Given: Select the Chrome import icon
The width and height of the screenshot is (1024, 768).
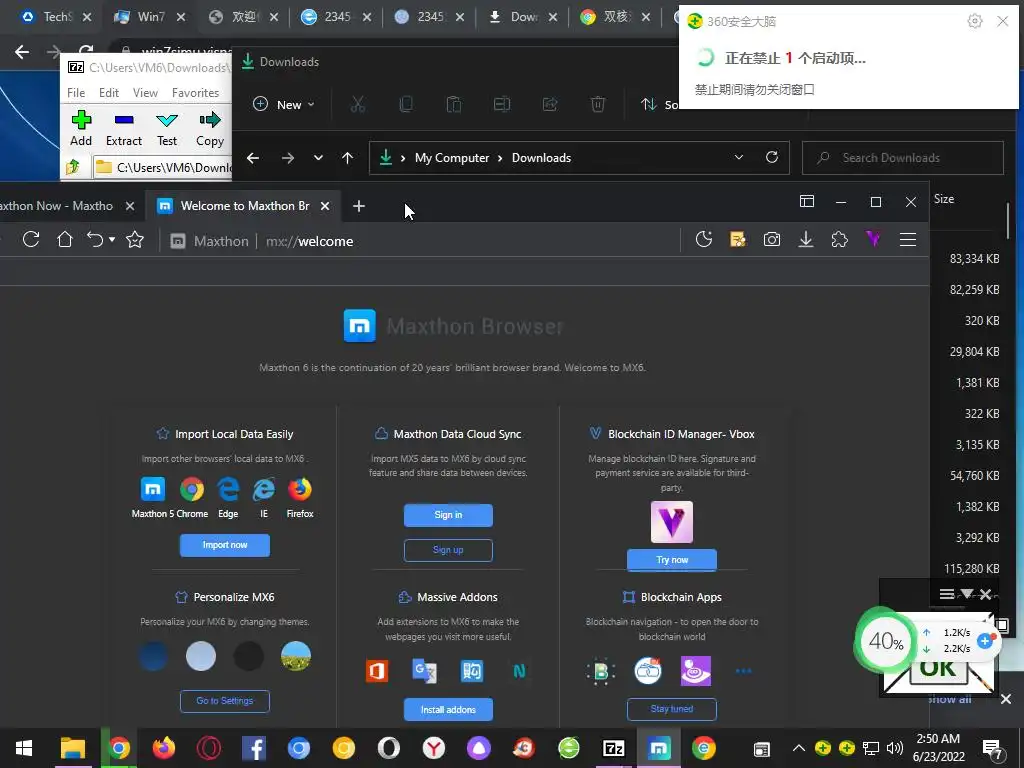Looking at the screenshot, I should (x=192, y=488).
